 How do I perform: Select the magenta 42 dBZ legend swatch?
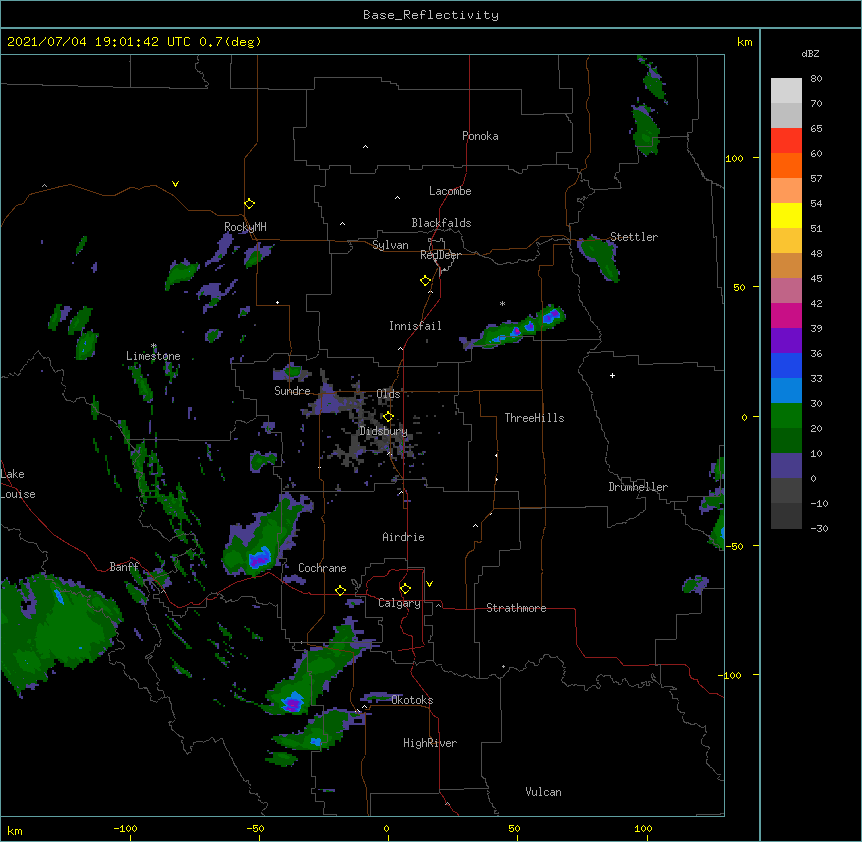pyautogui.click(x=786, y=315)
